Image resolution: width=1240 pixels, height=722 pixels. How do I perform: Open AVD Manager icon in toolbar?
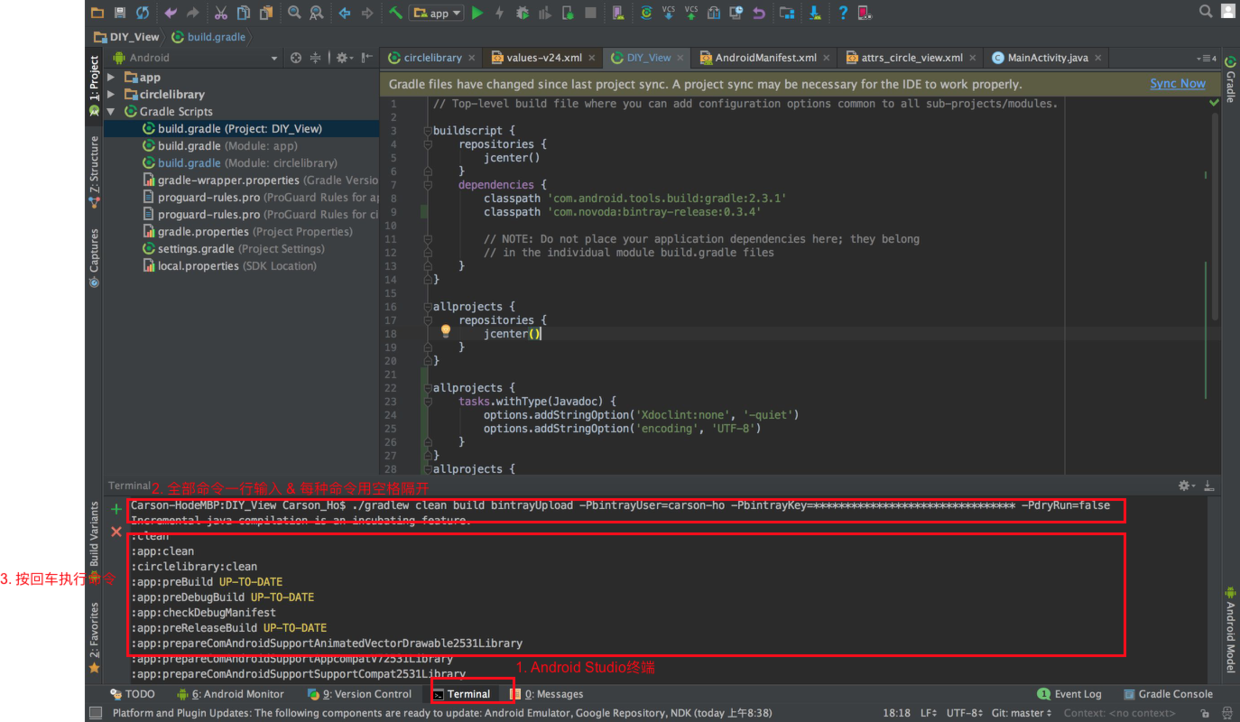click(x=618, y=13)
